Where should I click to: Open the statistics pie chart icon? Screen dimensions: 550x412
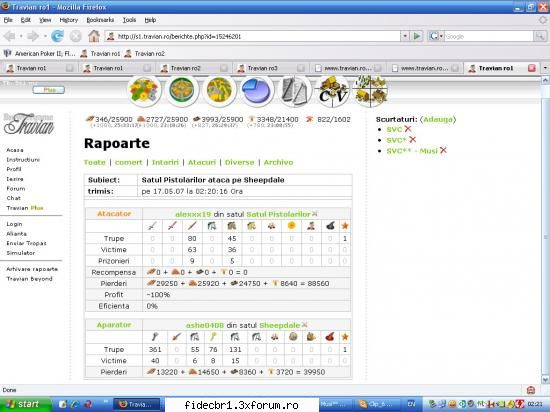[257, 91]
